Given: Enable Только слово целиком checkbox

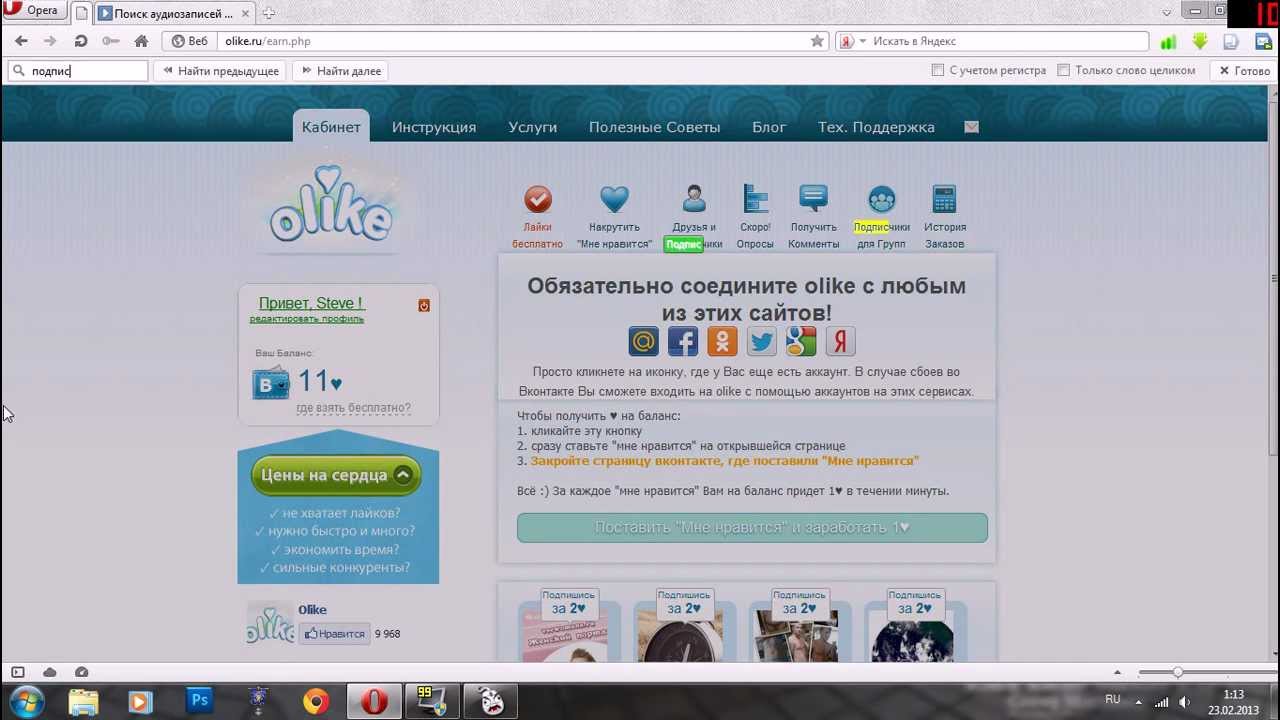Looking at the screenshot, I should [x=1064, y=70].
